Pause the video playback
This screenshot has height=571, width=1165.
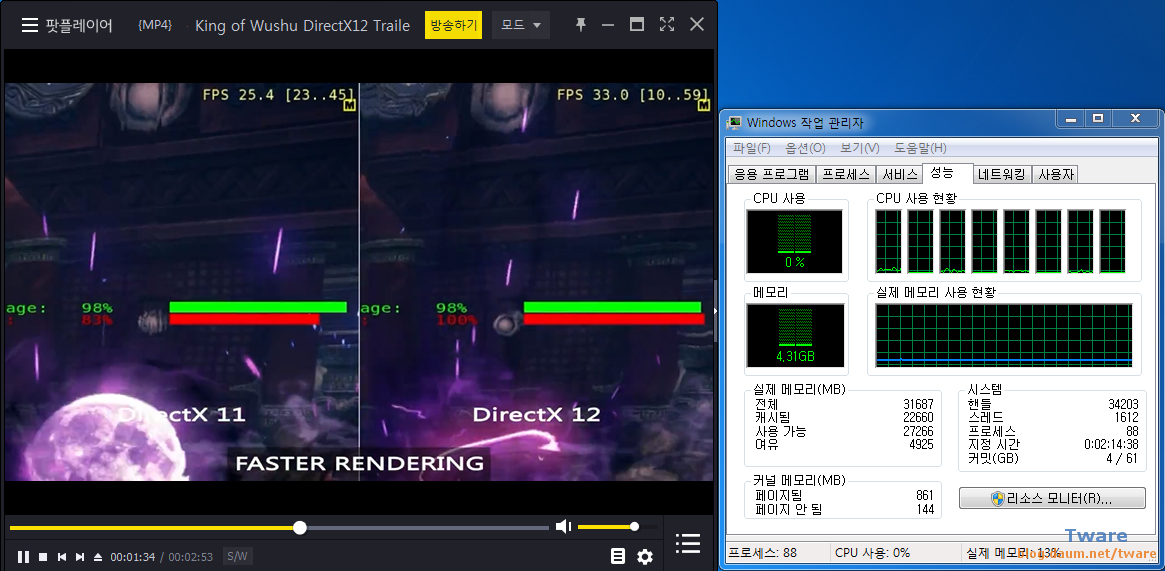click(x=23, y=556)
